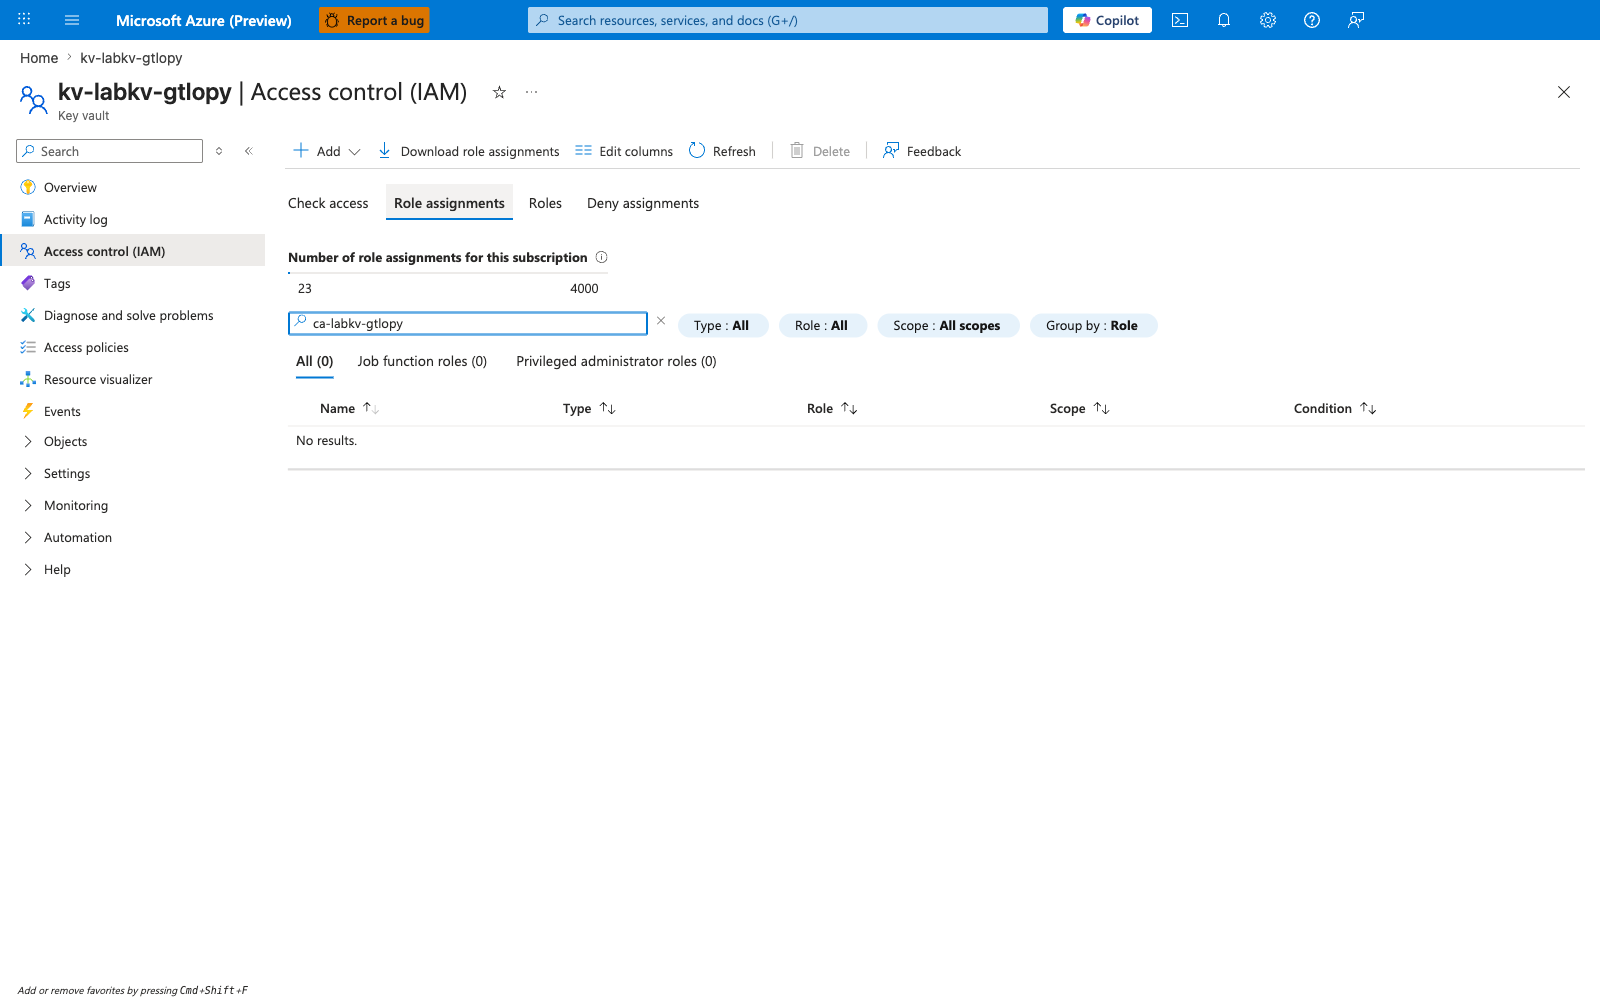Switch to the Roles tab
Viewport: 1600px width, 1000px height.
545,203
